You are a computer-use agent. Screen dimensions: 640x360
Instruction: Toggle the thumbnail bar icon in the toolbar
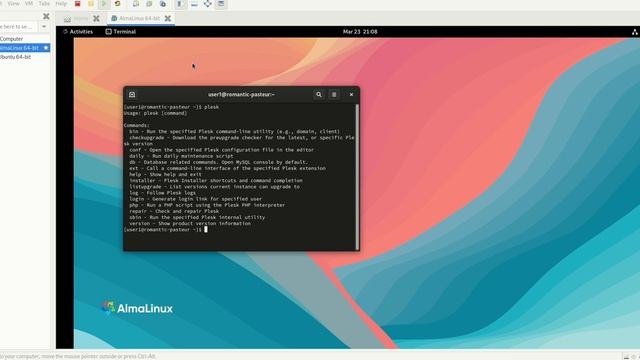pyautogui.click(x=194, y=4)
